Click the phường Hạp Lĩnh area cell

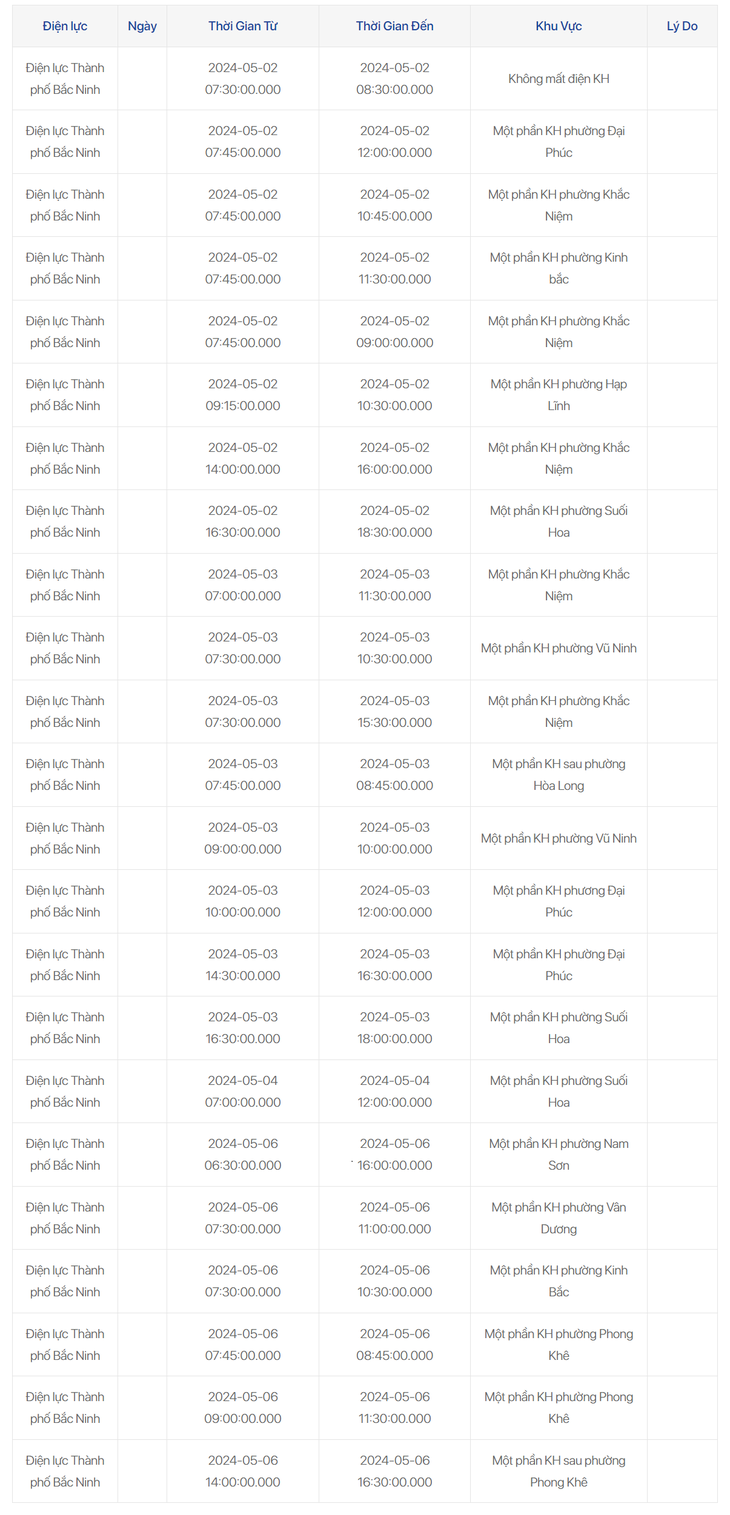tap(559, 395)
